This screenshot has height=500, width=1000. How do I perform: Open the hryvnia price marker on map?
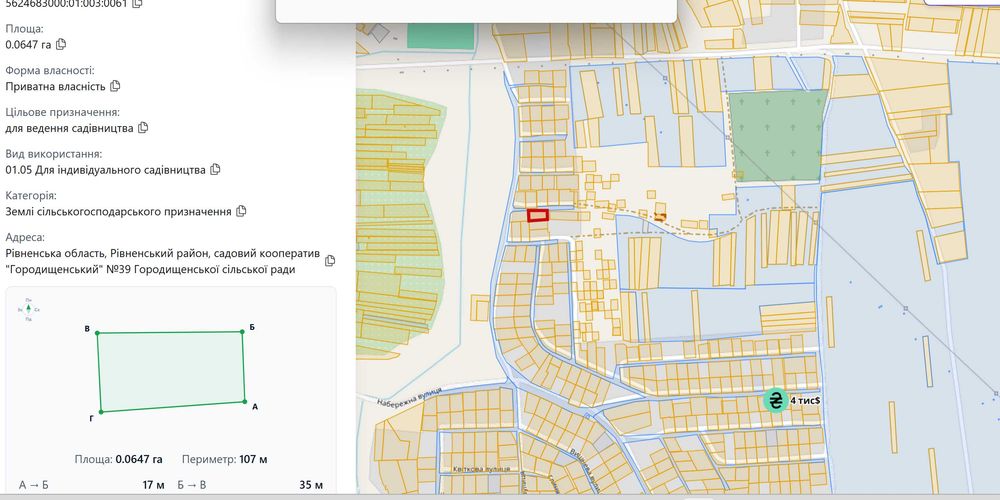[x=776, y=401]
